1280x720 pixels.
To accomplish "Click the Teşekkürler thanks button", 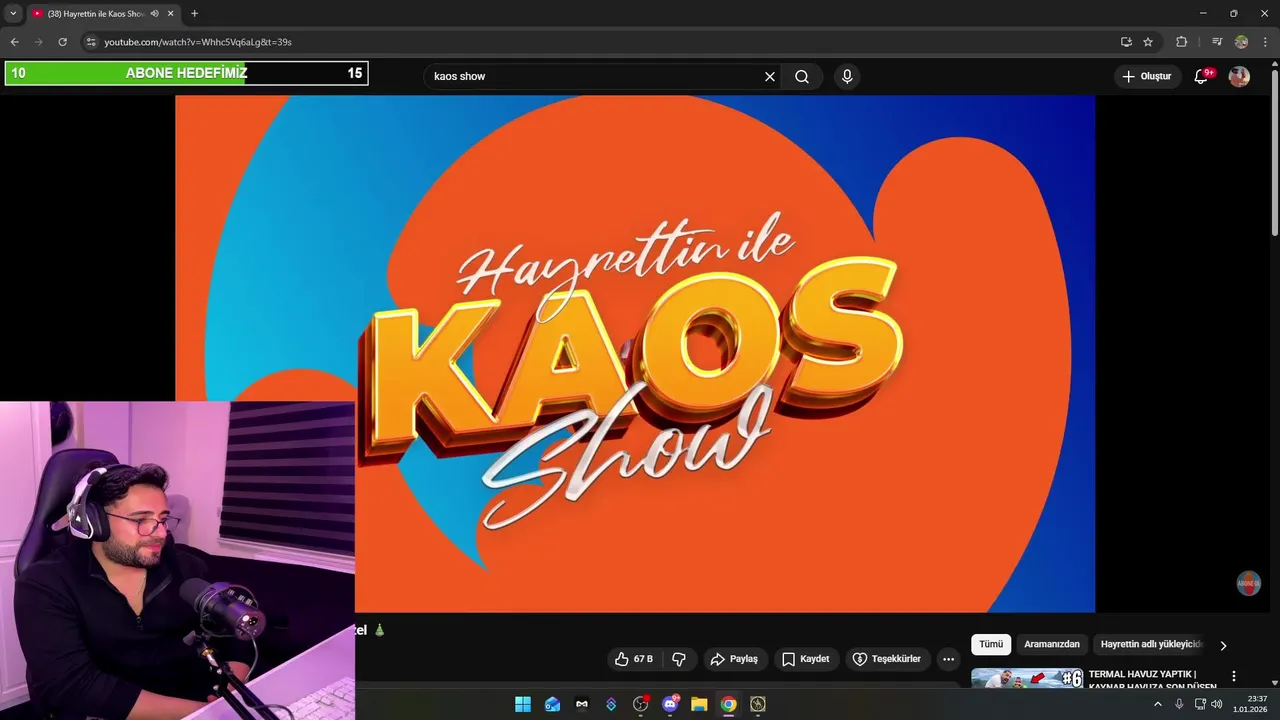I will tap(887, 659).
